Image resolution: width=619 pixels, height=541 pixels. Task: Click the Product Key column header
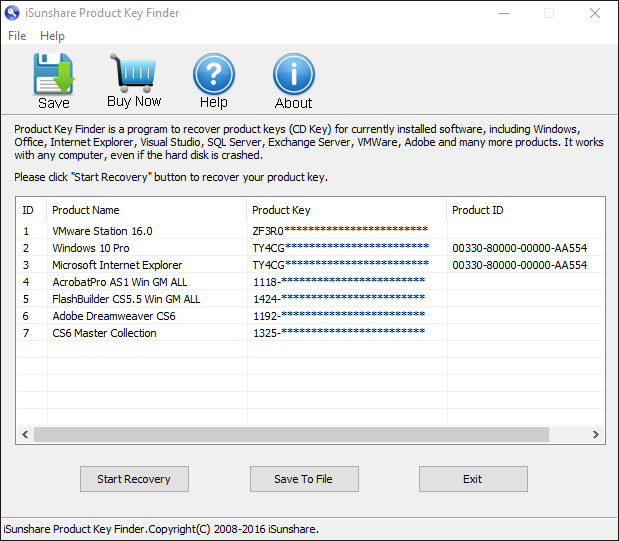point(347,210)
